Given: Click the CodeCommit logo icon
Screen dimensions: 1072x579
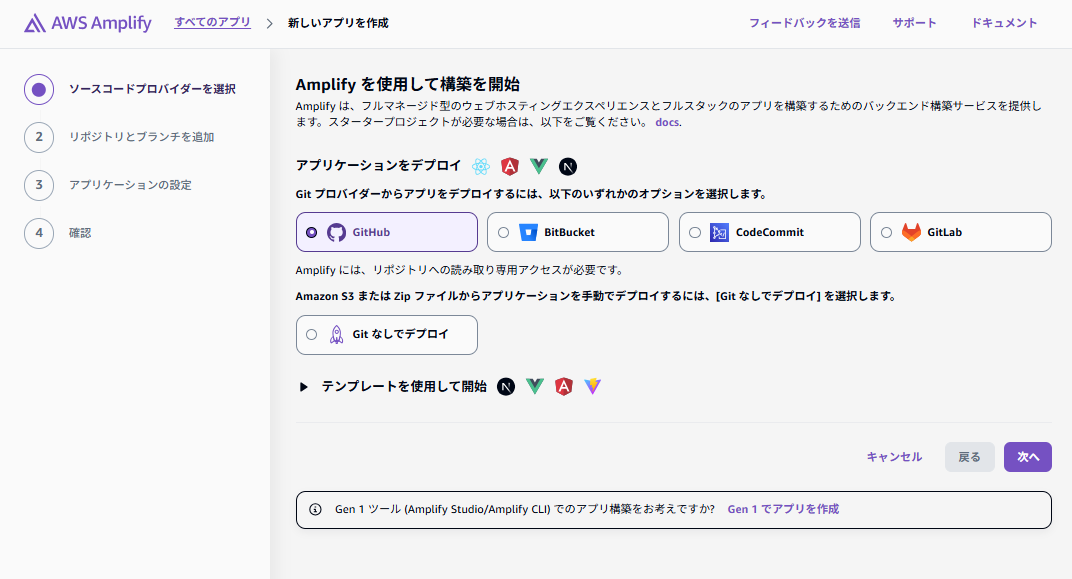Looking at the screenshot, I should pyautogui.click(x=719, y=232).
